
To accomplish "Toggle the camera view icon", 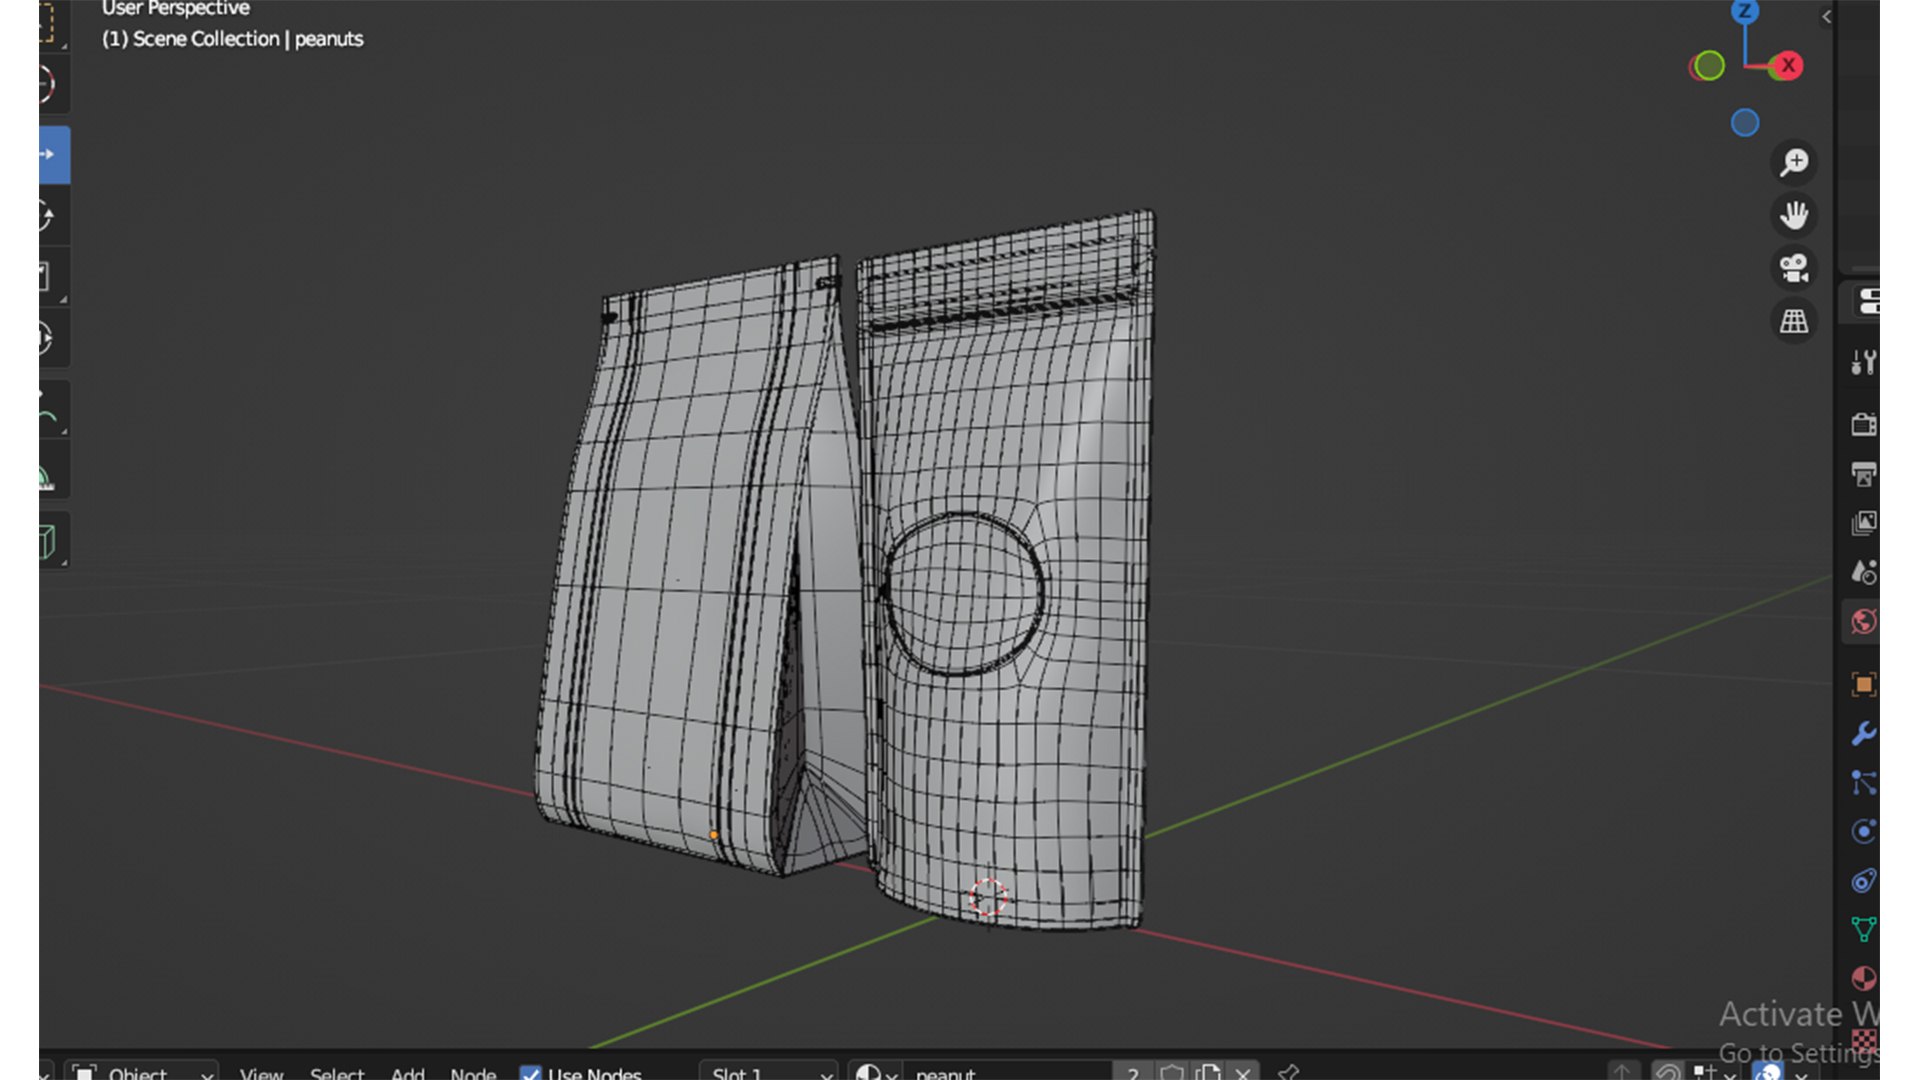I will (x=1794, y=268).
